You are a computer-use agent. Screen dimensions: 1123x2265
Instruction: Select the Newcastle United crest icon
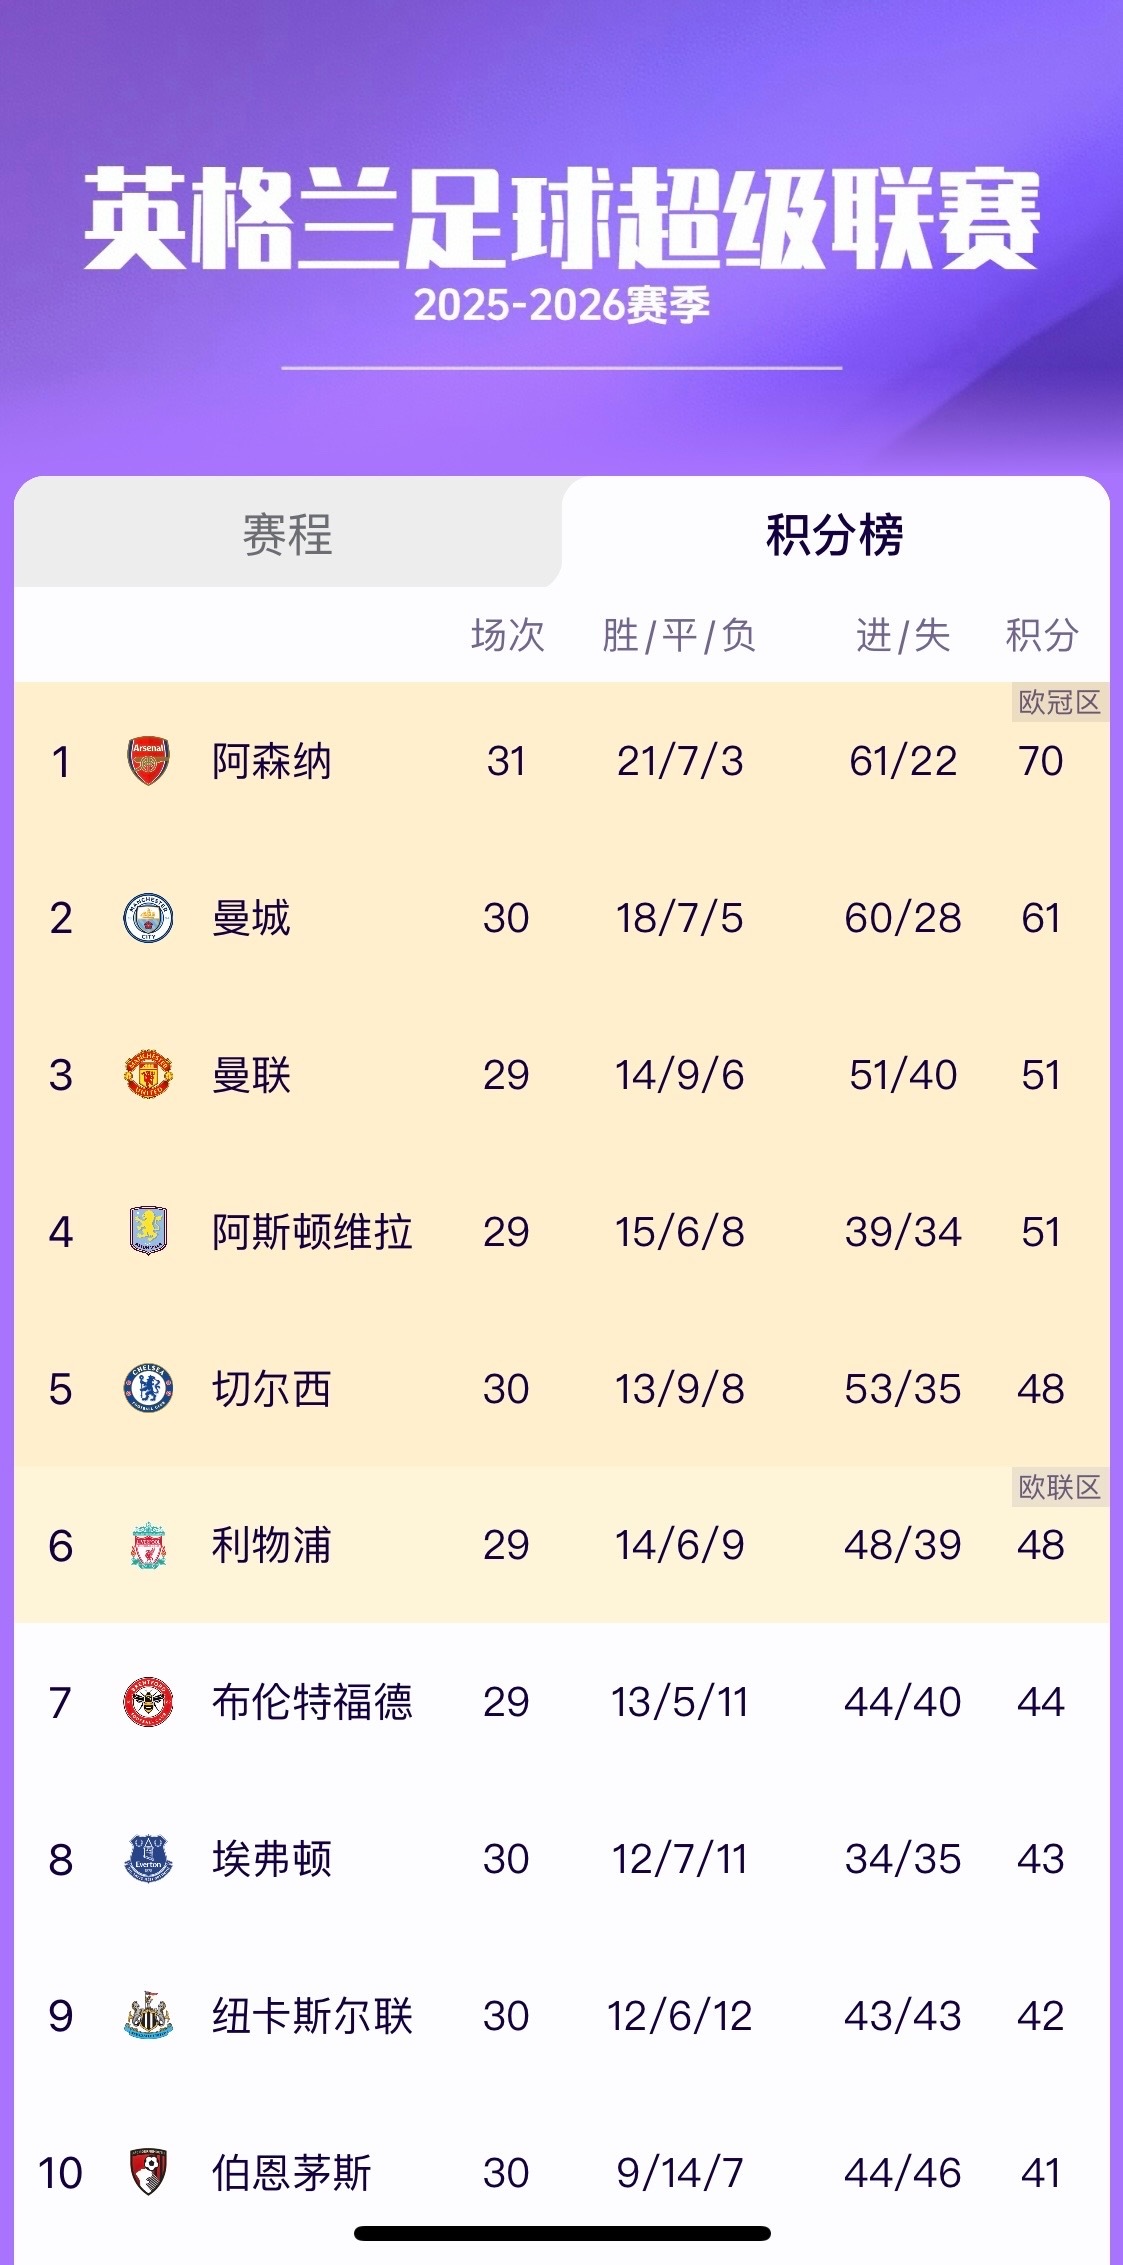[148, 2016]
